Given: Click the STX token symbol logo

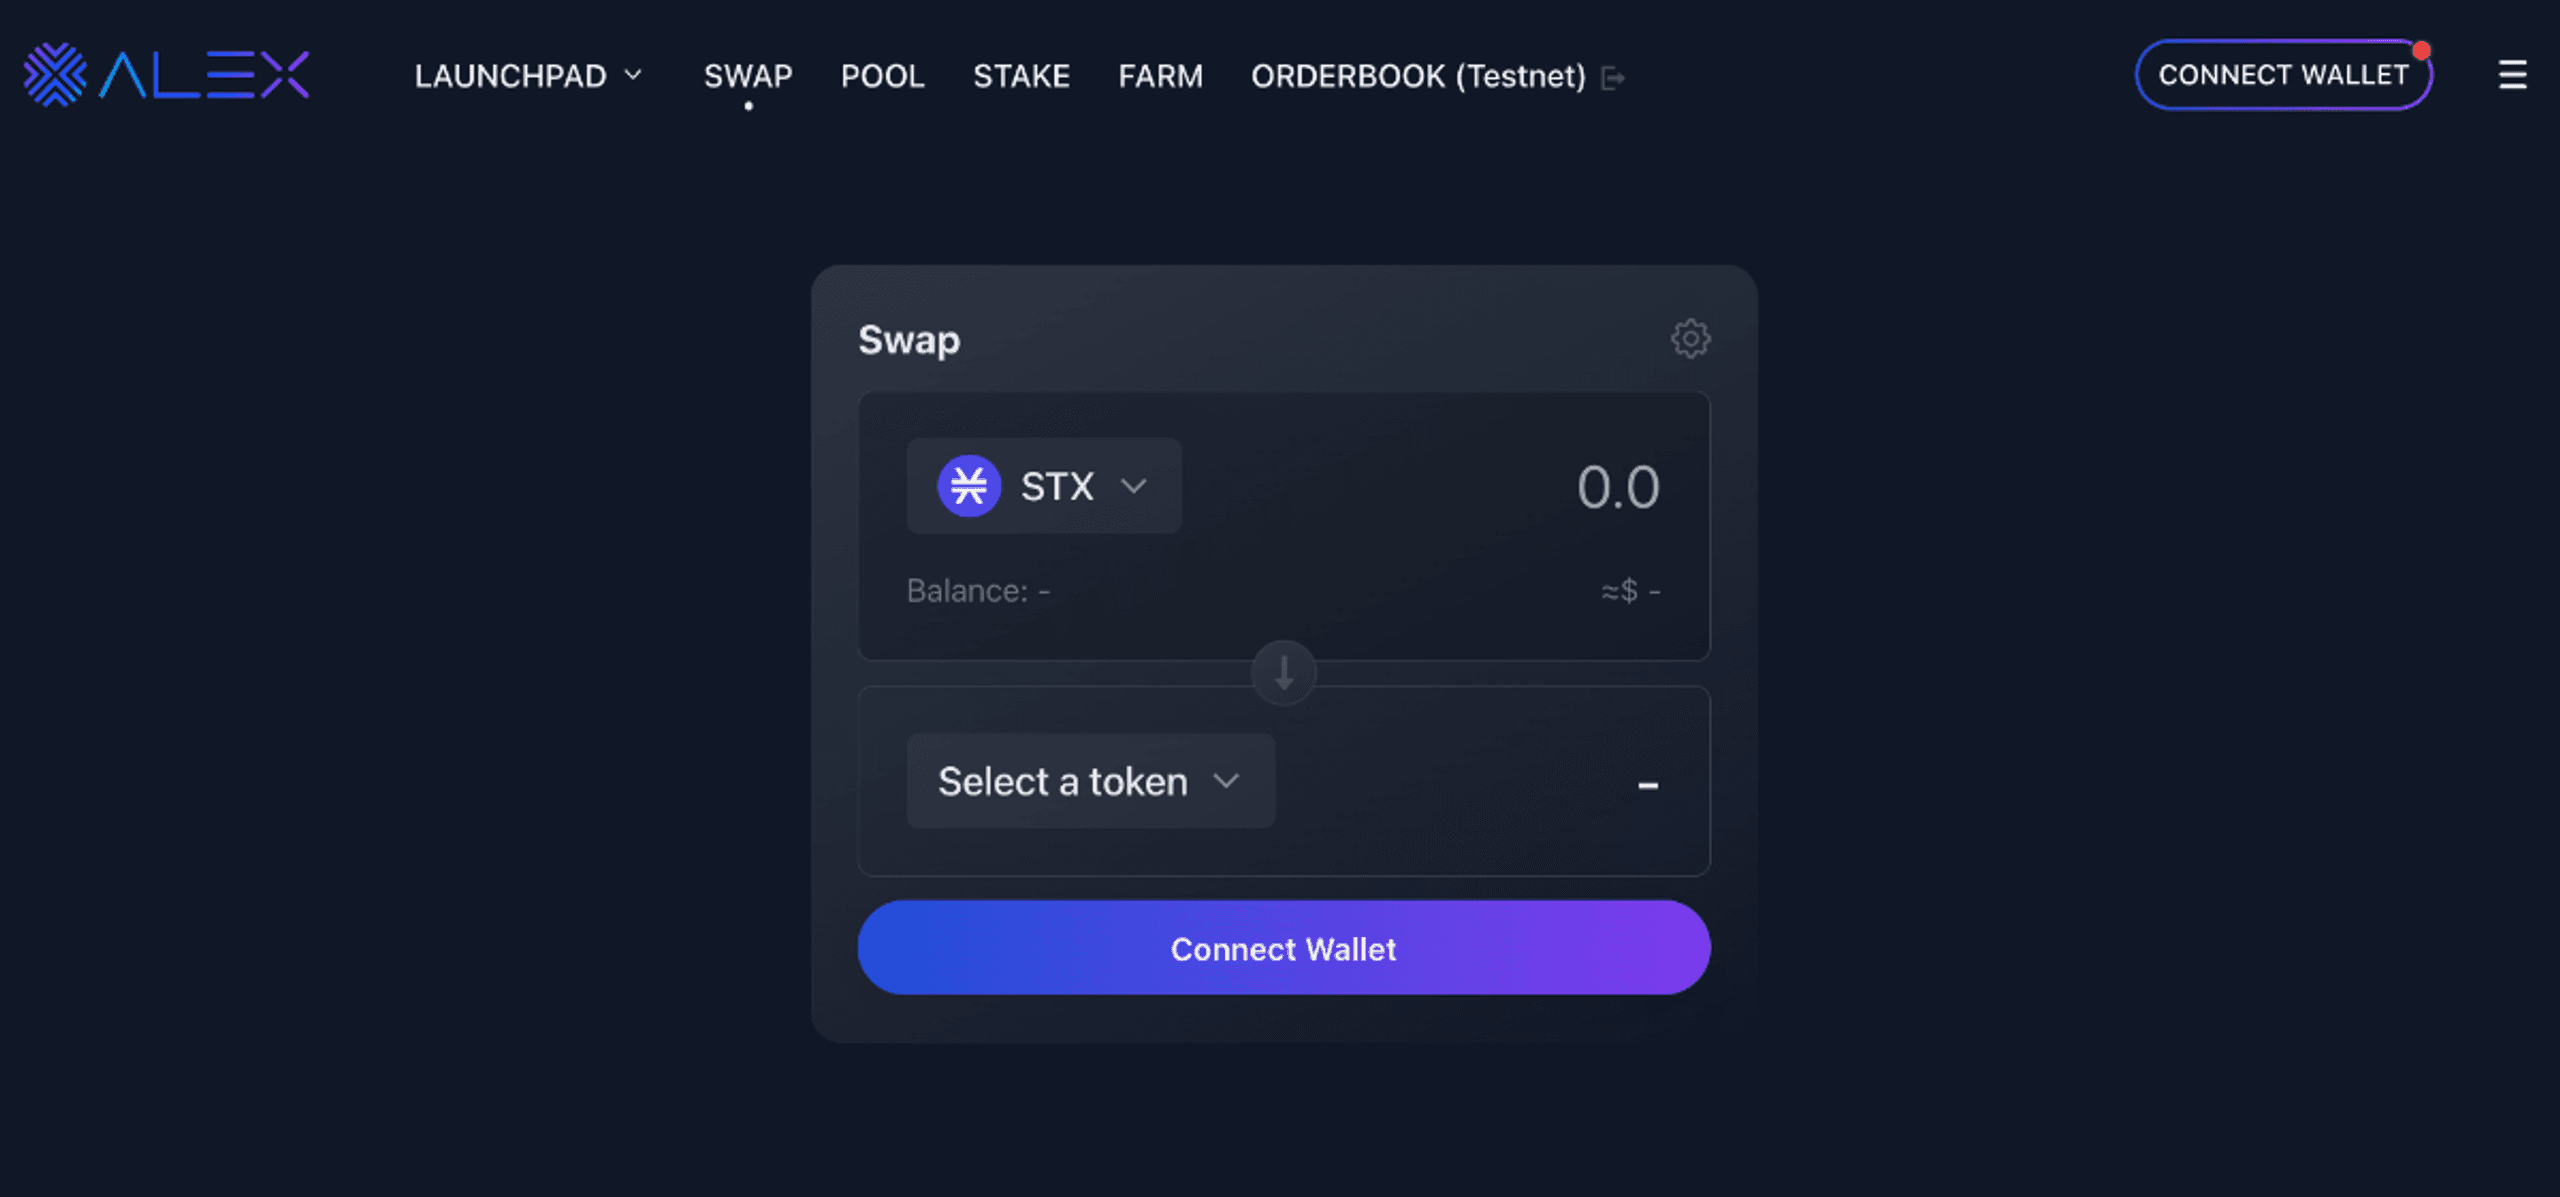Looking at the screenshot, I should 965,483.
